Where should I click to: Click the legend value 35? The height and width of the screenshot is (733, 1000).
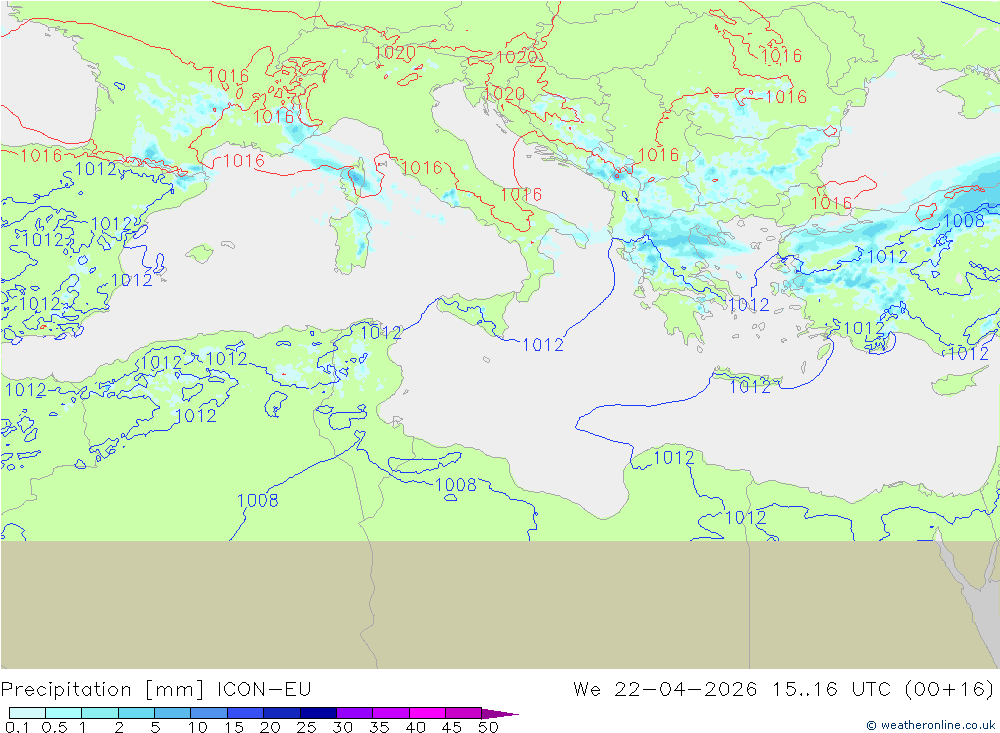379,727
